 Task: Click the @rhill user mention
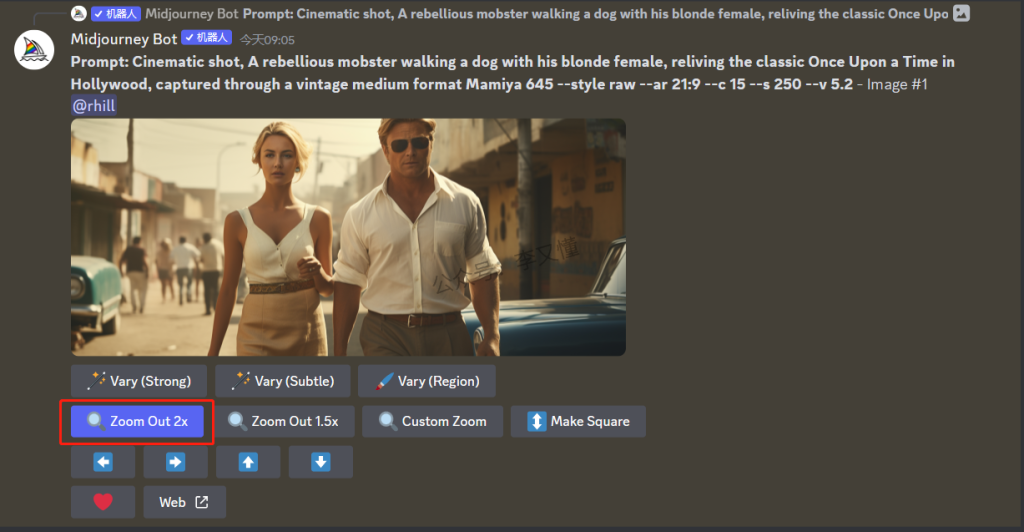[x=94, y=106]
